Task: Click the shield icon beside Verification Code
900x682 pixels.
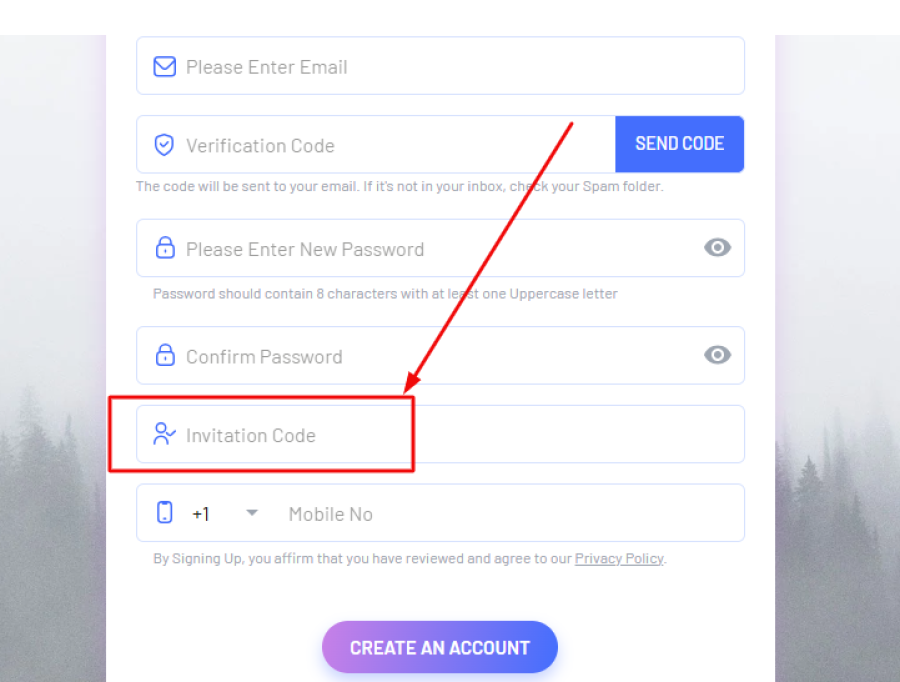Action: (x=164, y=145)
